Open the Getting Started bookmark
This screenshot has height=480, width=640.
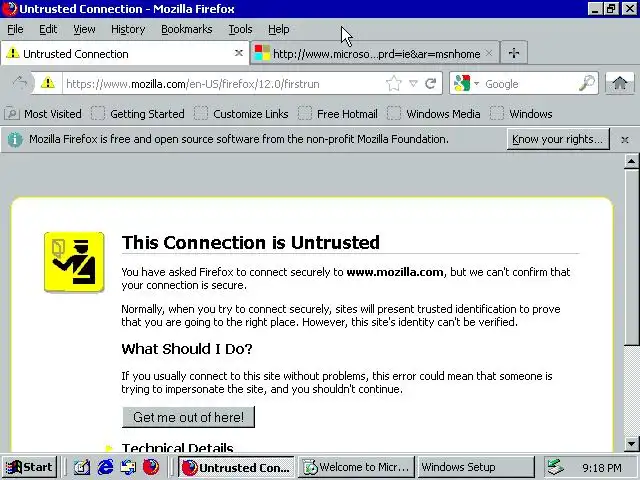(138, 114)
